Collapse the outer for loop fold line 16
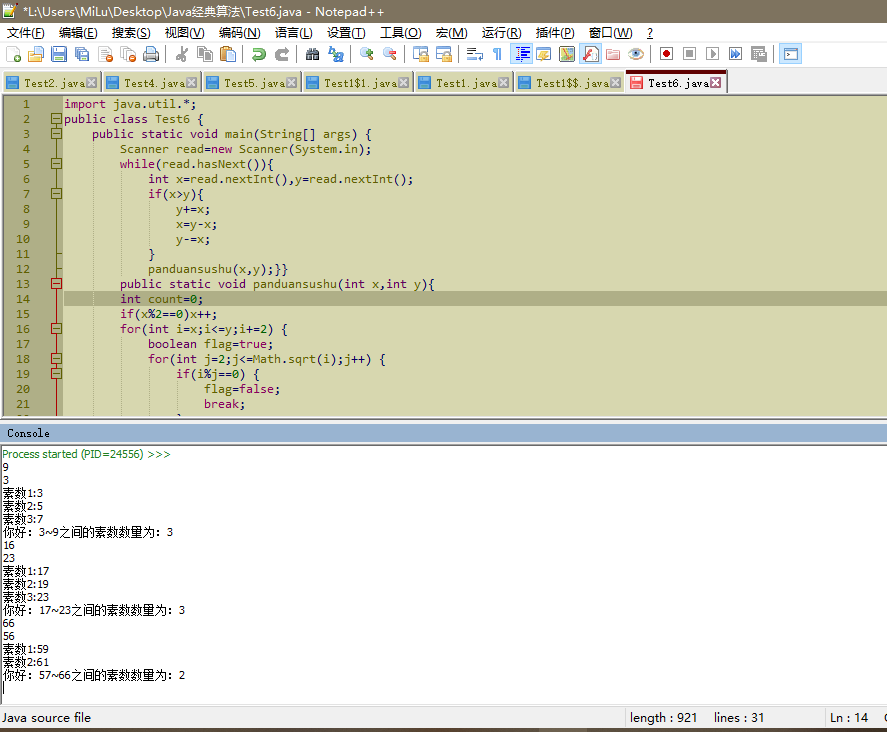887x732 pixels. 56,329
